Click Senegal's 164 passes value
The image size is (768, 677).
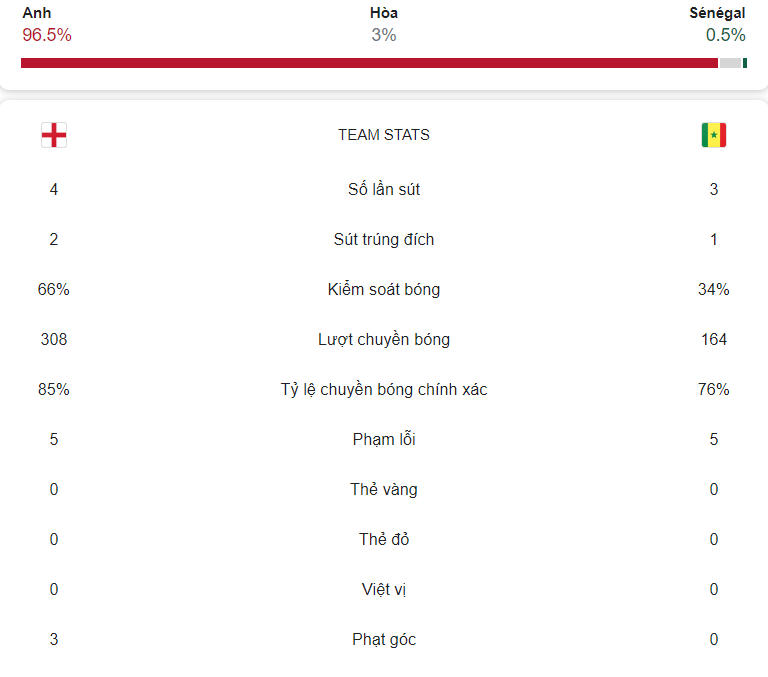(714, 339)
